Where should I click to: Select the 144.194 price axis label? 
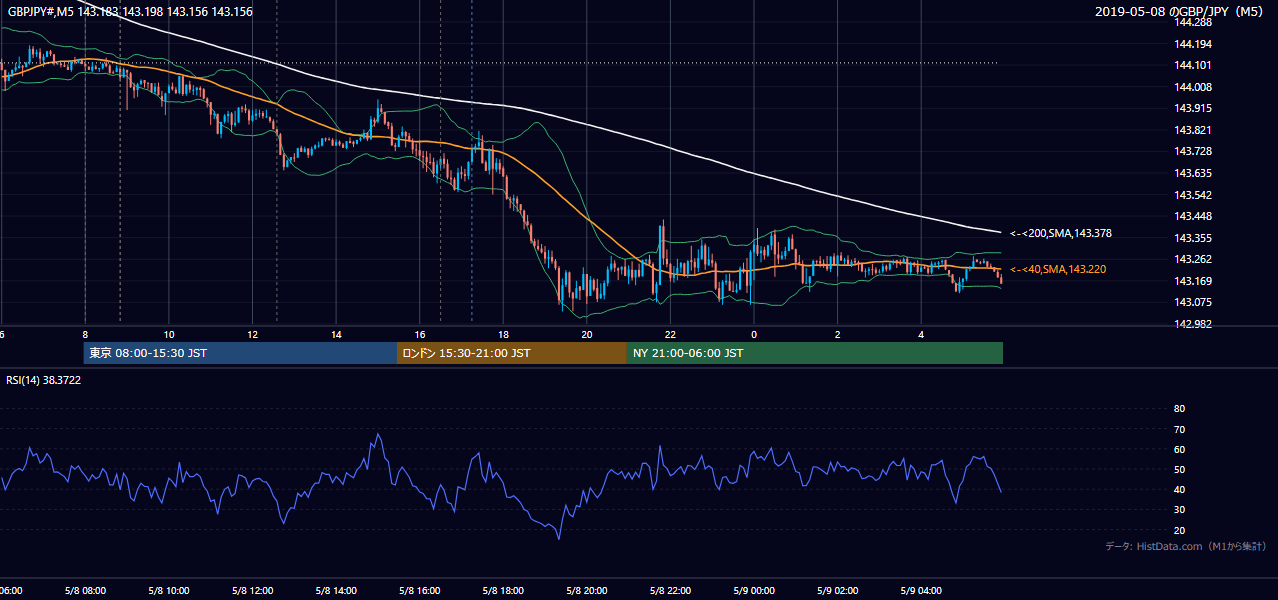pos(1192,44)
